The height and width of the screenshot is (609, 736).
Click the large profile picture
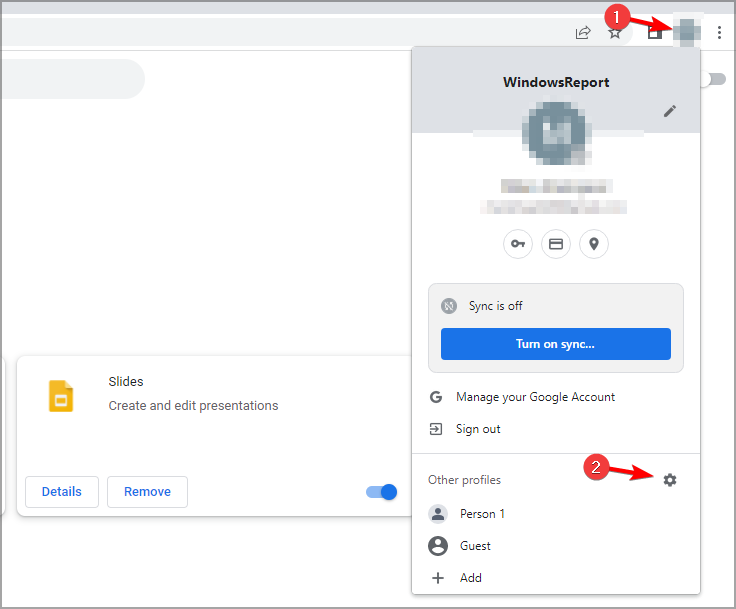pos(557,133)
